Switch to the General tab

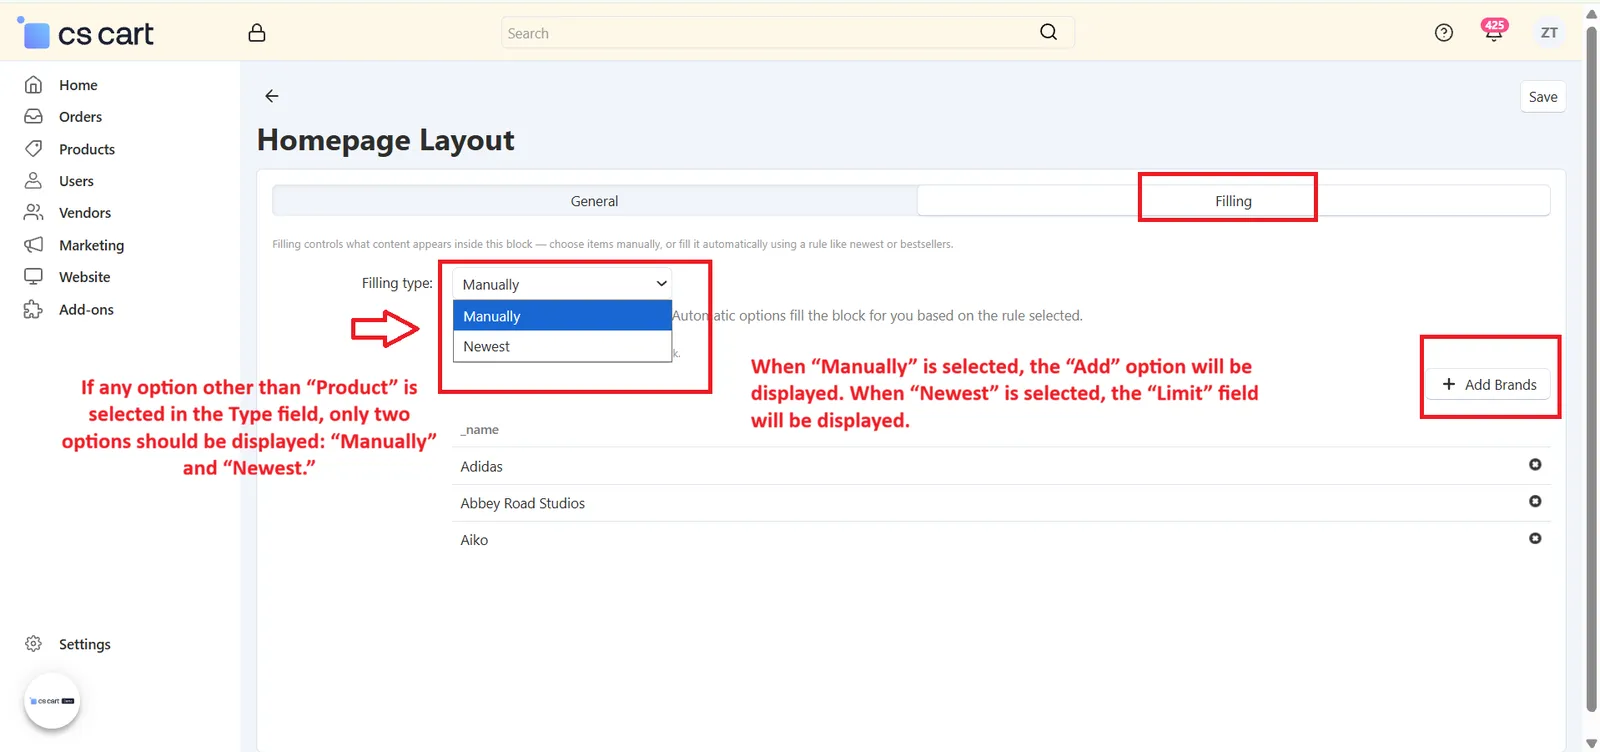point(595,201)
